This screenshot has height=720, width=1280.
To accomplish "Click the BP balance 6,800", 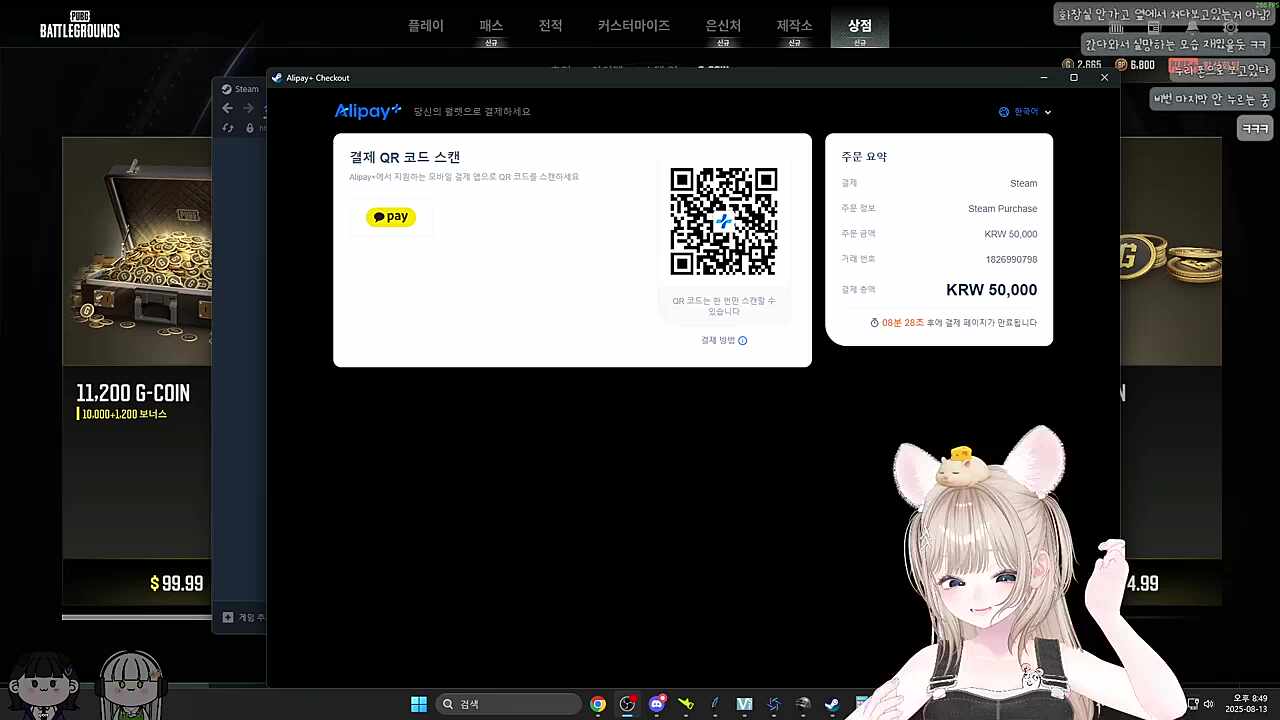I will (1135, 65).
